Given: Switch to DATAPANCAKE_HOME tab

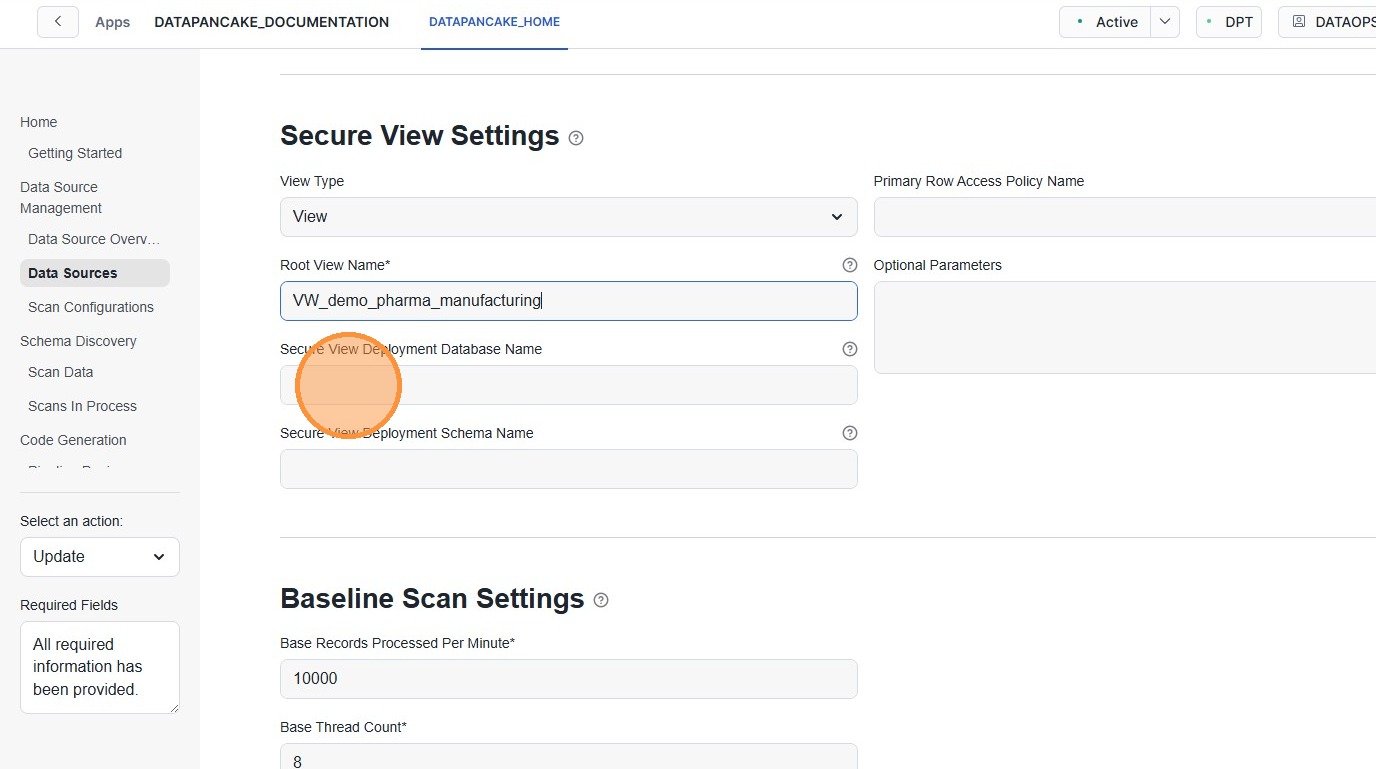Looking at the screenshot, I should click(494, 22).
